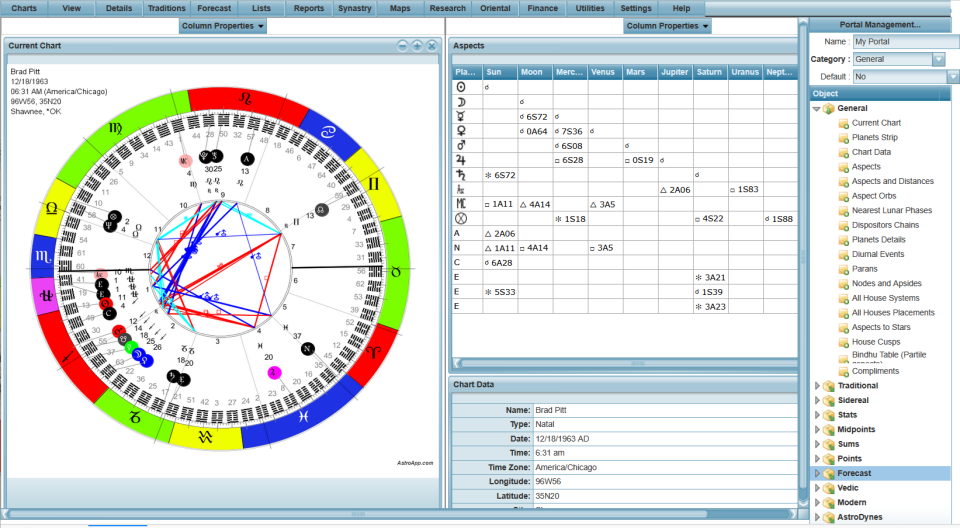The image size is (960, 528).
Task: Click the Venus symbol in Aspects table
Action: 461,131
